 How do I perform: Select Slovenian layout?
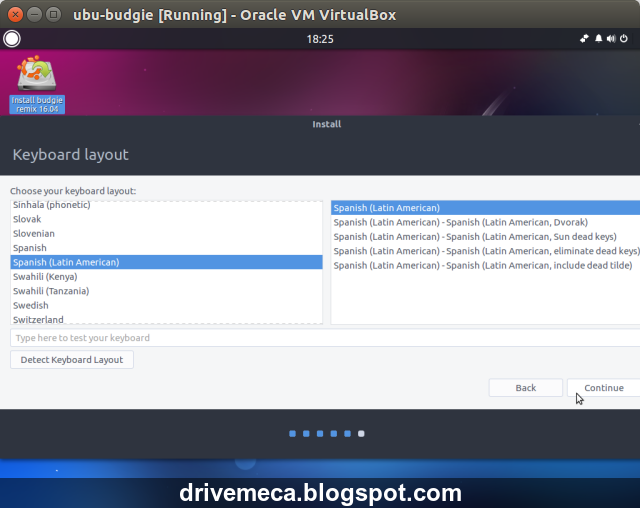(x=167, y=233)
